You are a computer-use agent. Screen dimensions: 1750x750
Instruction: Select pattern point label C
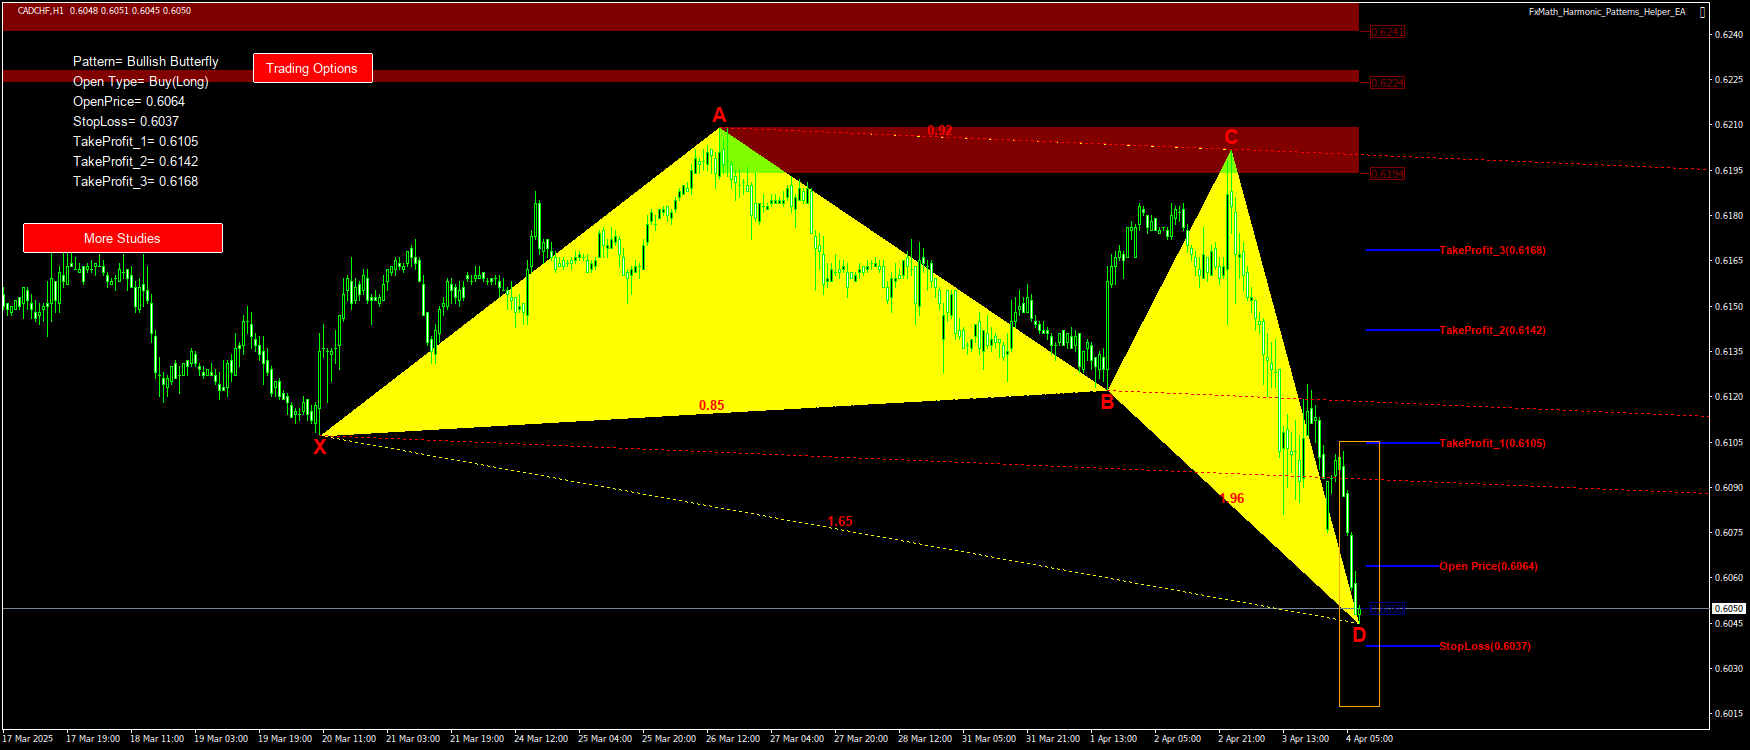[1231, 138]
